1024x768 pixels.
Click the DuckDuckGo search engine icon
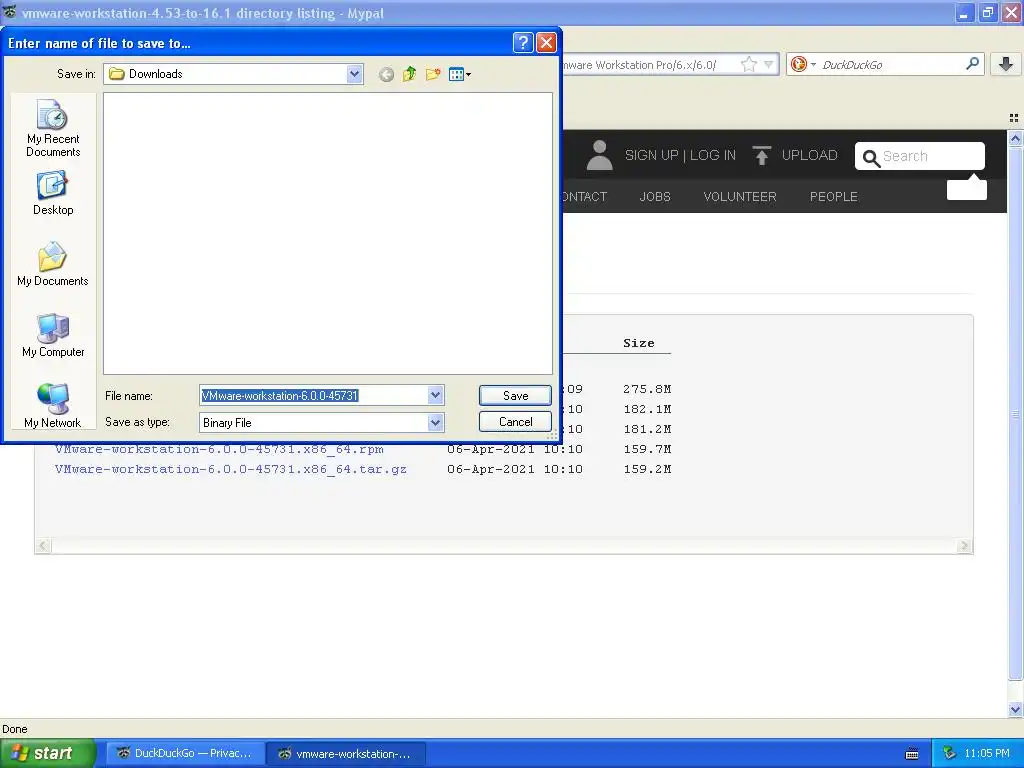pos(798,64)
